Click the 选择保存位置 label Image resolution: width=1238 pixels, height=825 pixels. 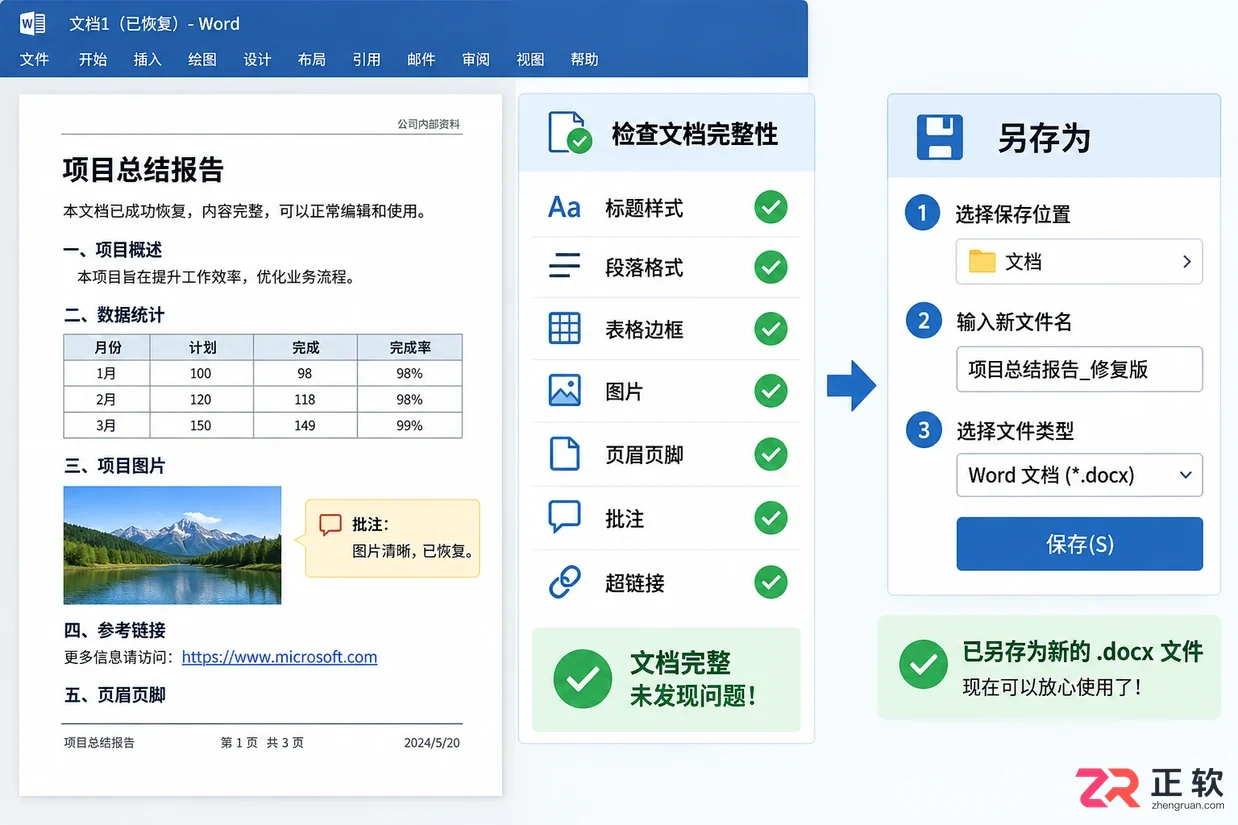(1013, 214)
